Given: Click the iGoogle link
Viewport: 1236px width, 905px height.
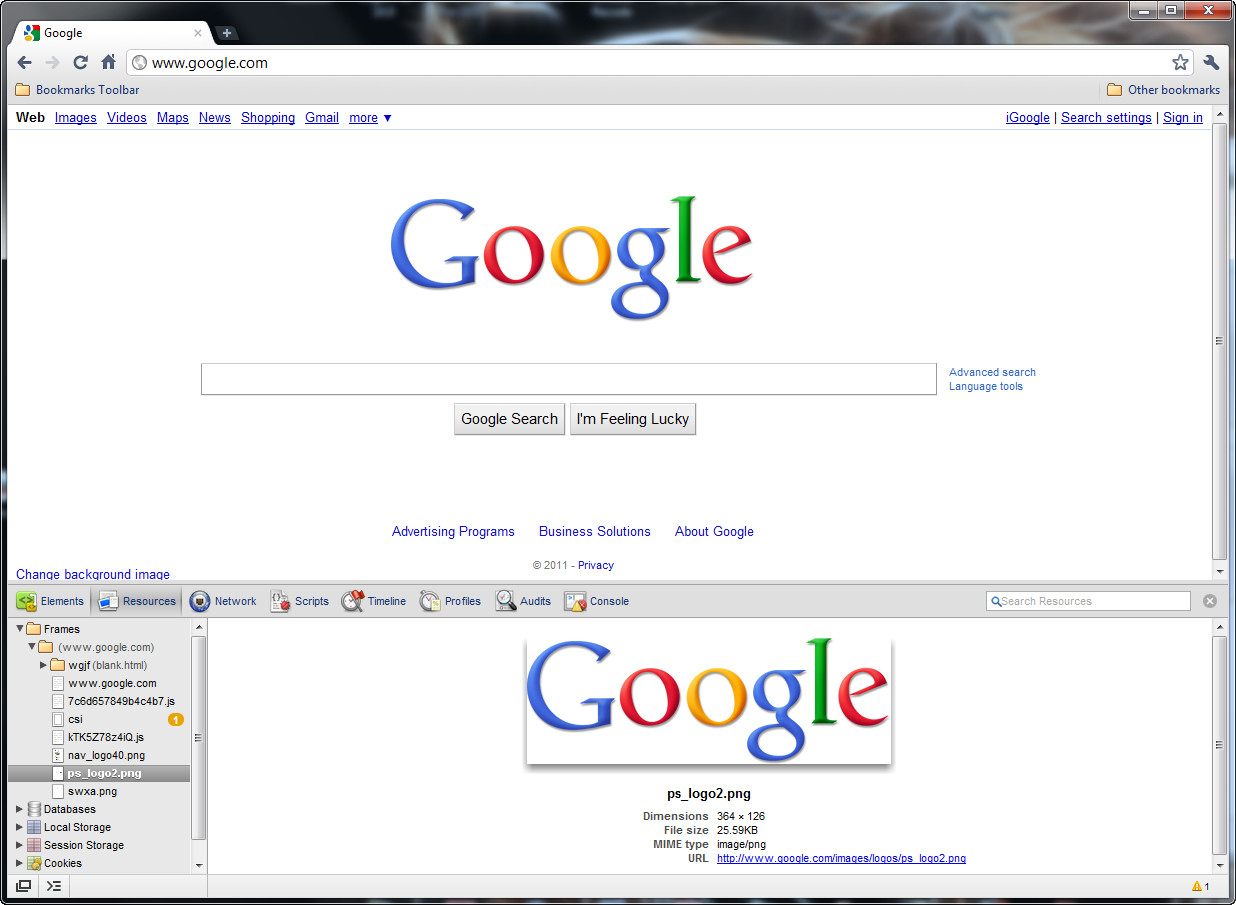Looking at the screenshot, I should click(x=1028, y=118).
